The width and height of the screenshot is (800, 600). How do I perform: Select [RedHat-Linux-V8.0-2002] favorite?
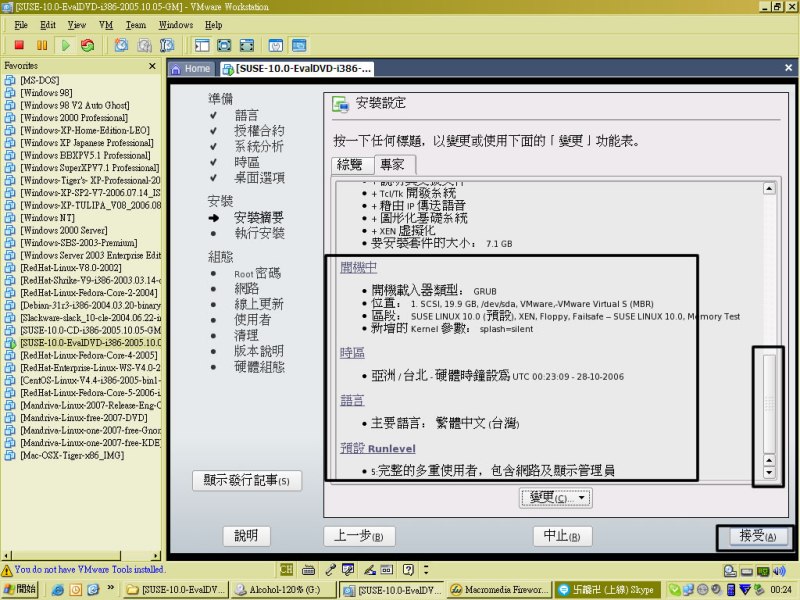point(71,268)
